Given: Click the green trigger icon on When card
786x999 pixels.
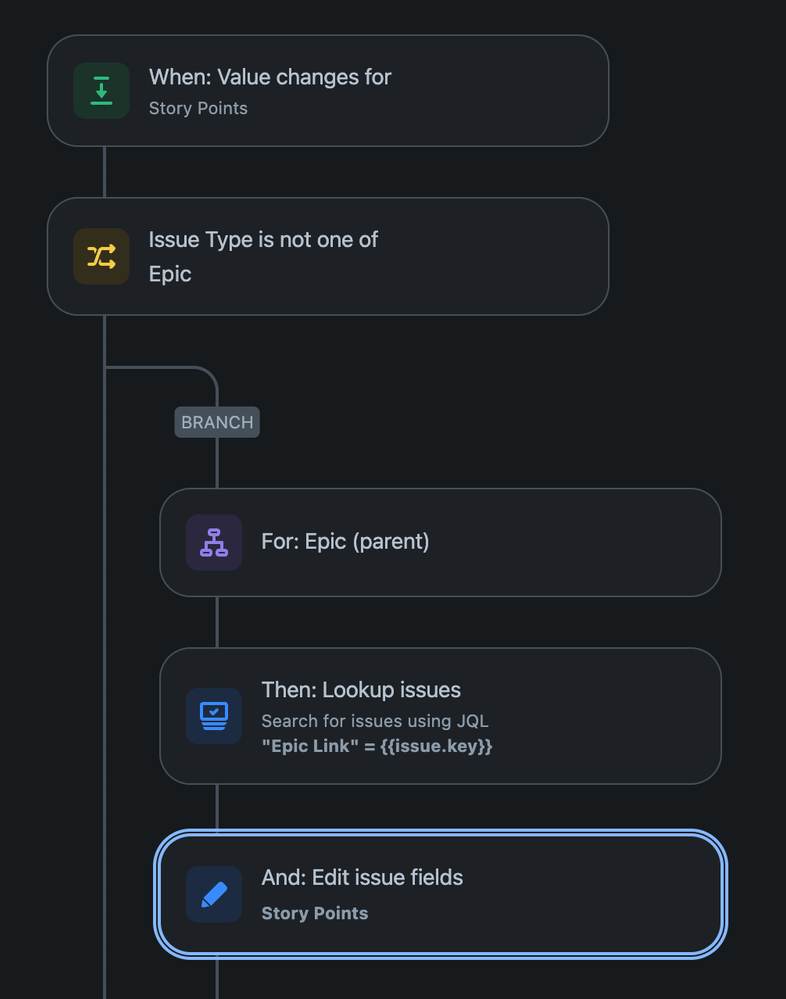Looking at the screenshot, I should pyautogui.click(x=101, y=91).
